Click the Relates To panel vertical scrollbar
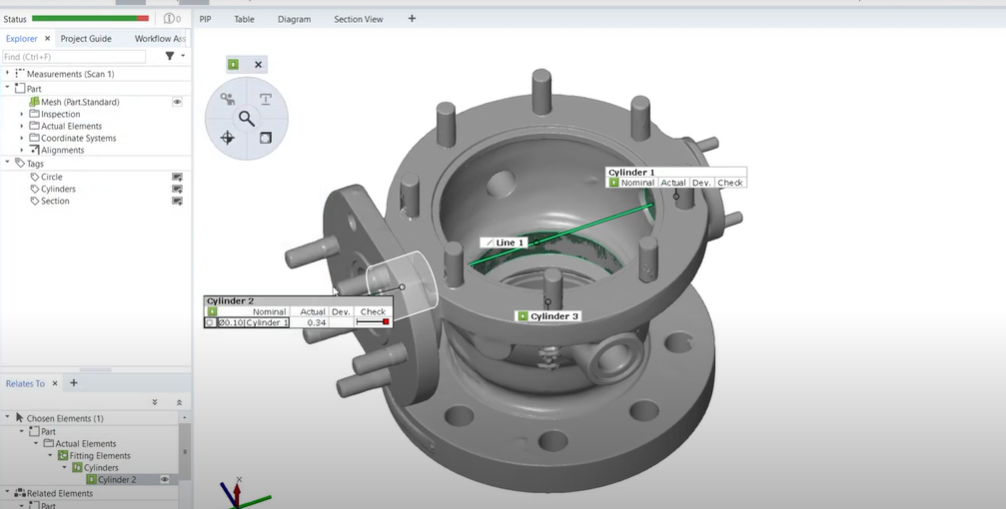Screen dimensions: 1006x509 coord(185,451)
